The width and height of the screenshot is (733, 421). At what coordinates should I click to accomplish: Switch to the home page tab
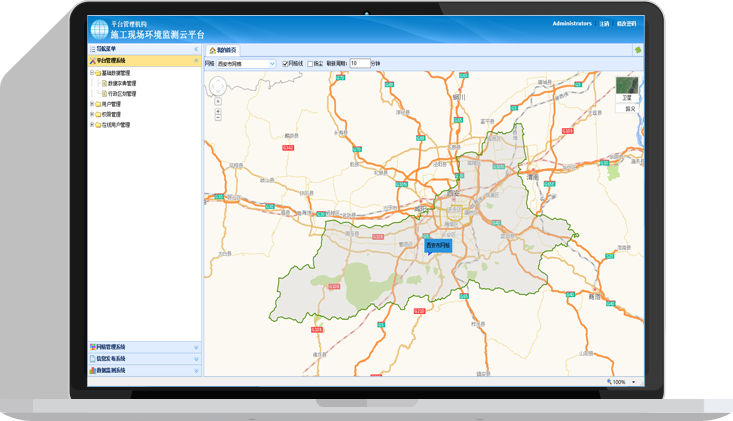point(223,50)
